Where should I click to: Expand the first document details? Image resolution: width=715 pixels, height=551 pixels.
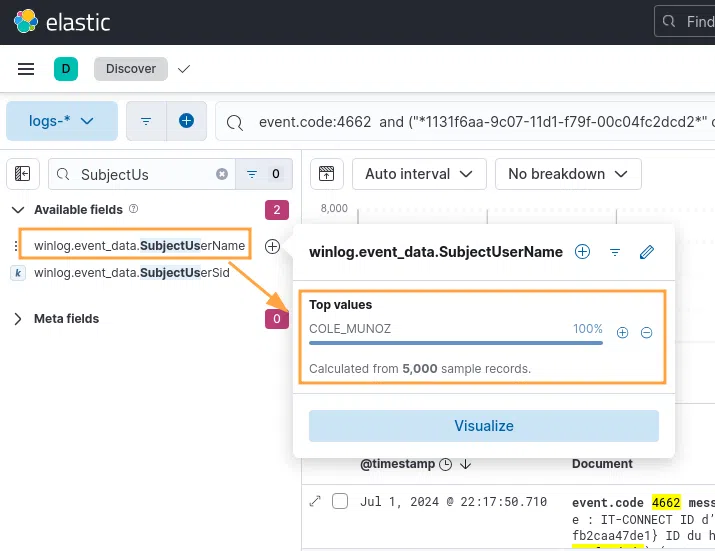[315, 501]
